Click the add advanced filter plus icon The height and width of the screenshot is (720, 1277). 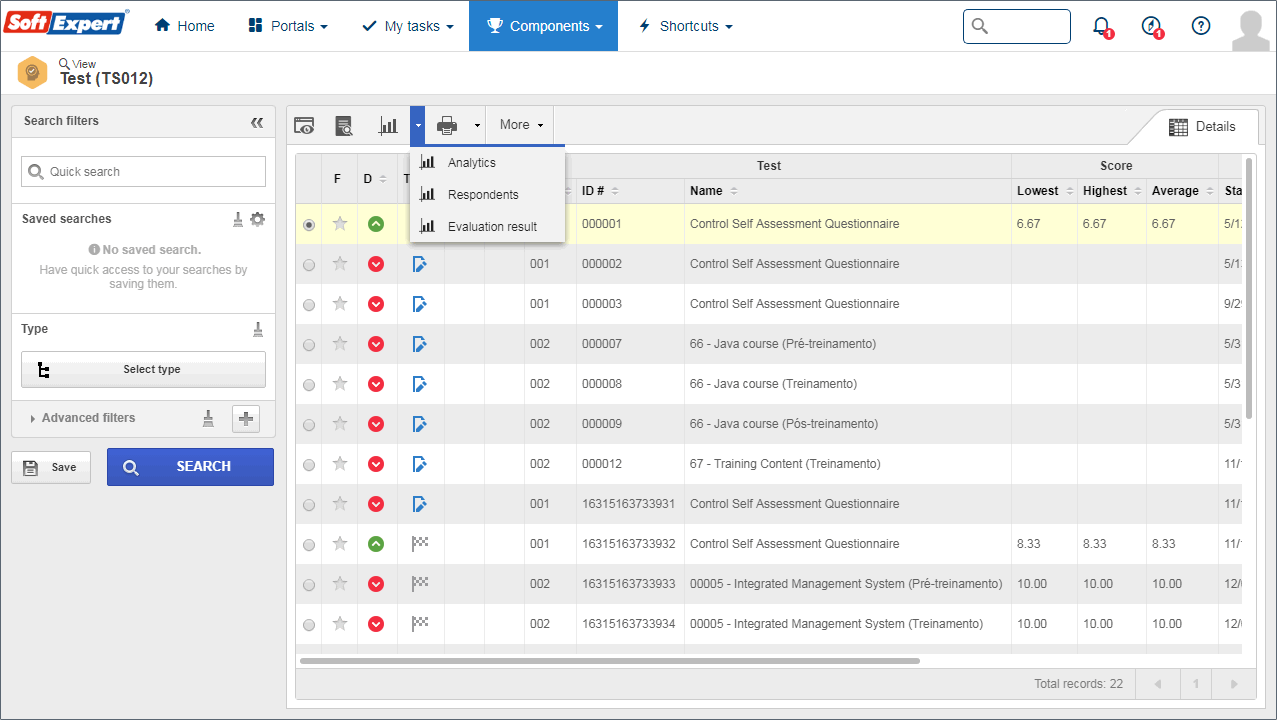click(x=246, y=419)
